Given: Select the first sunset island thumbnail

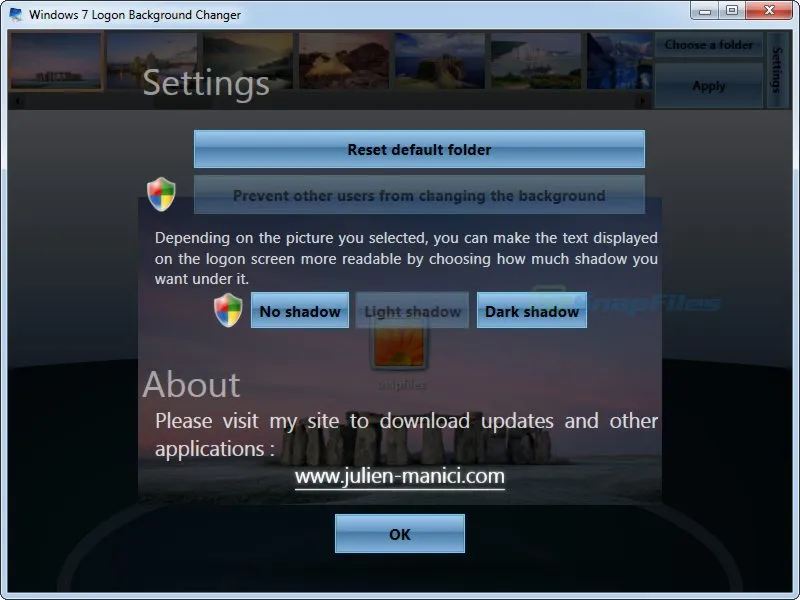Looking at the screenshot, I should [56, 61].
